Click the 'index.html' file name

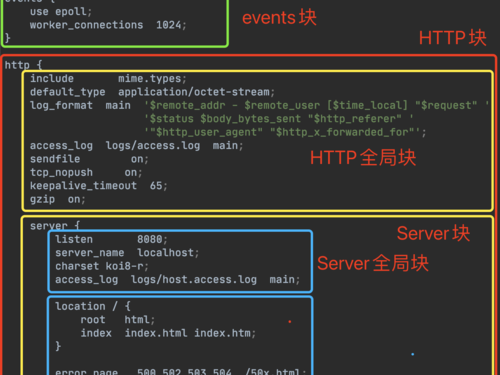156,333
